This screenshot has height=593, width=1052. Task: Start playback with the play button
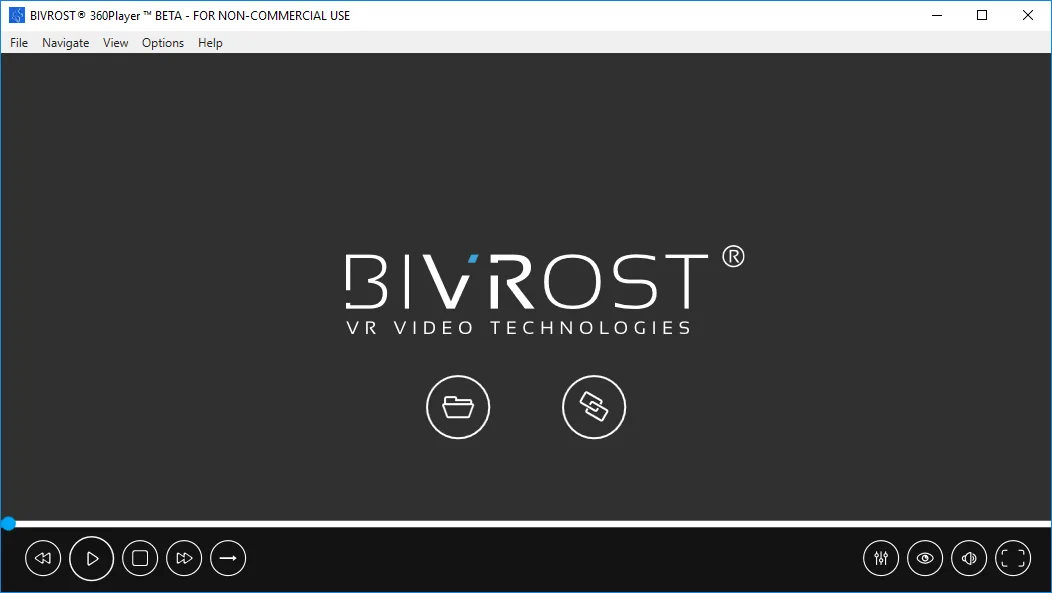[x=92, y=558]
